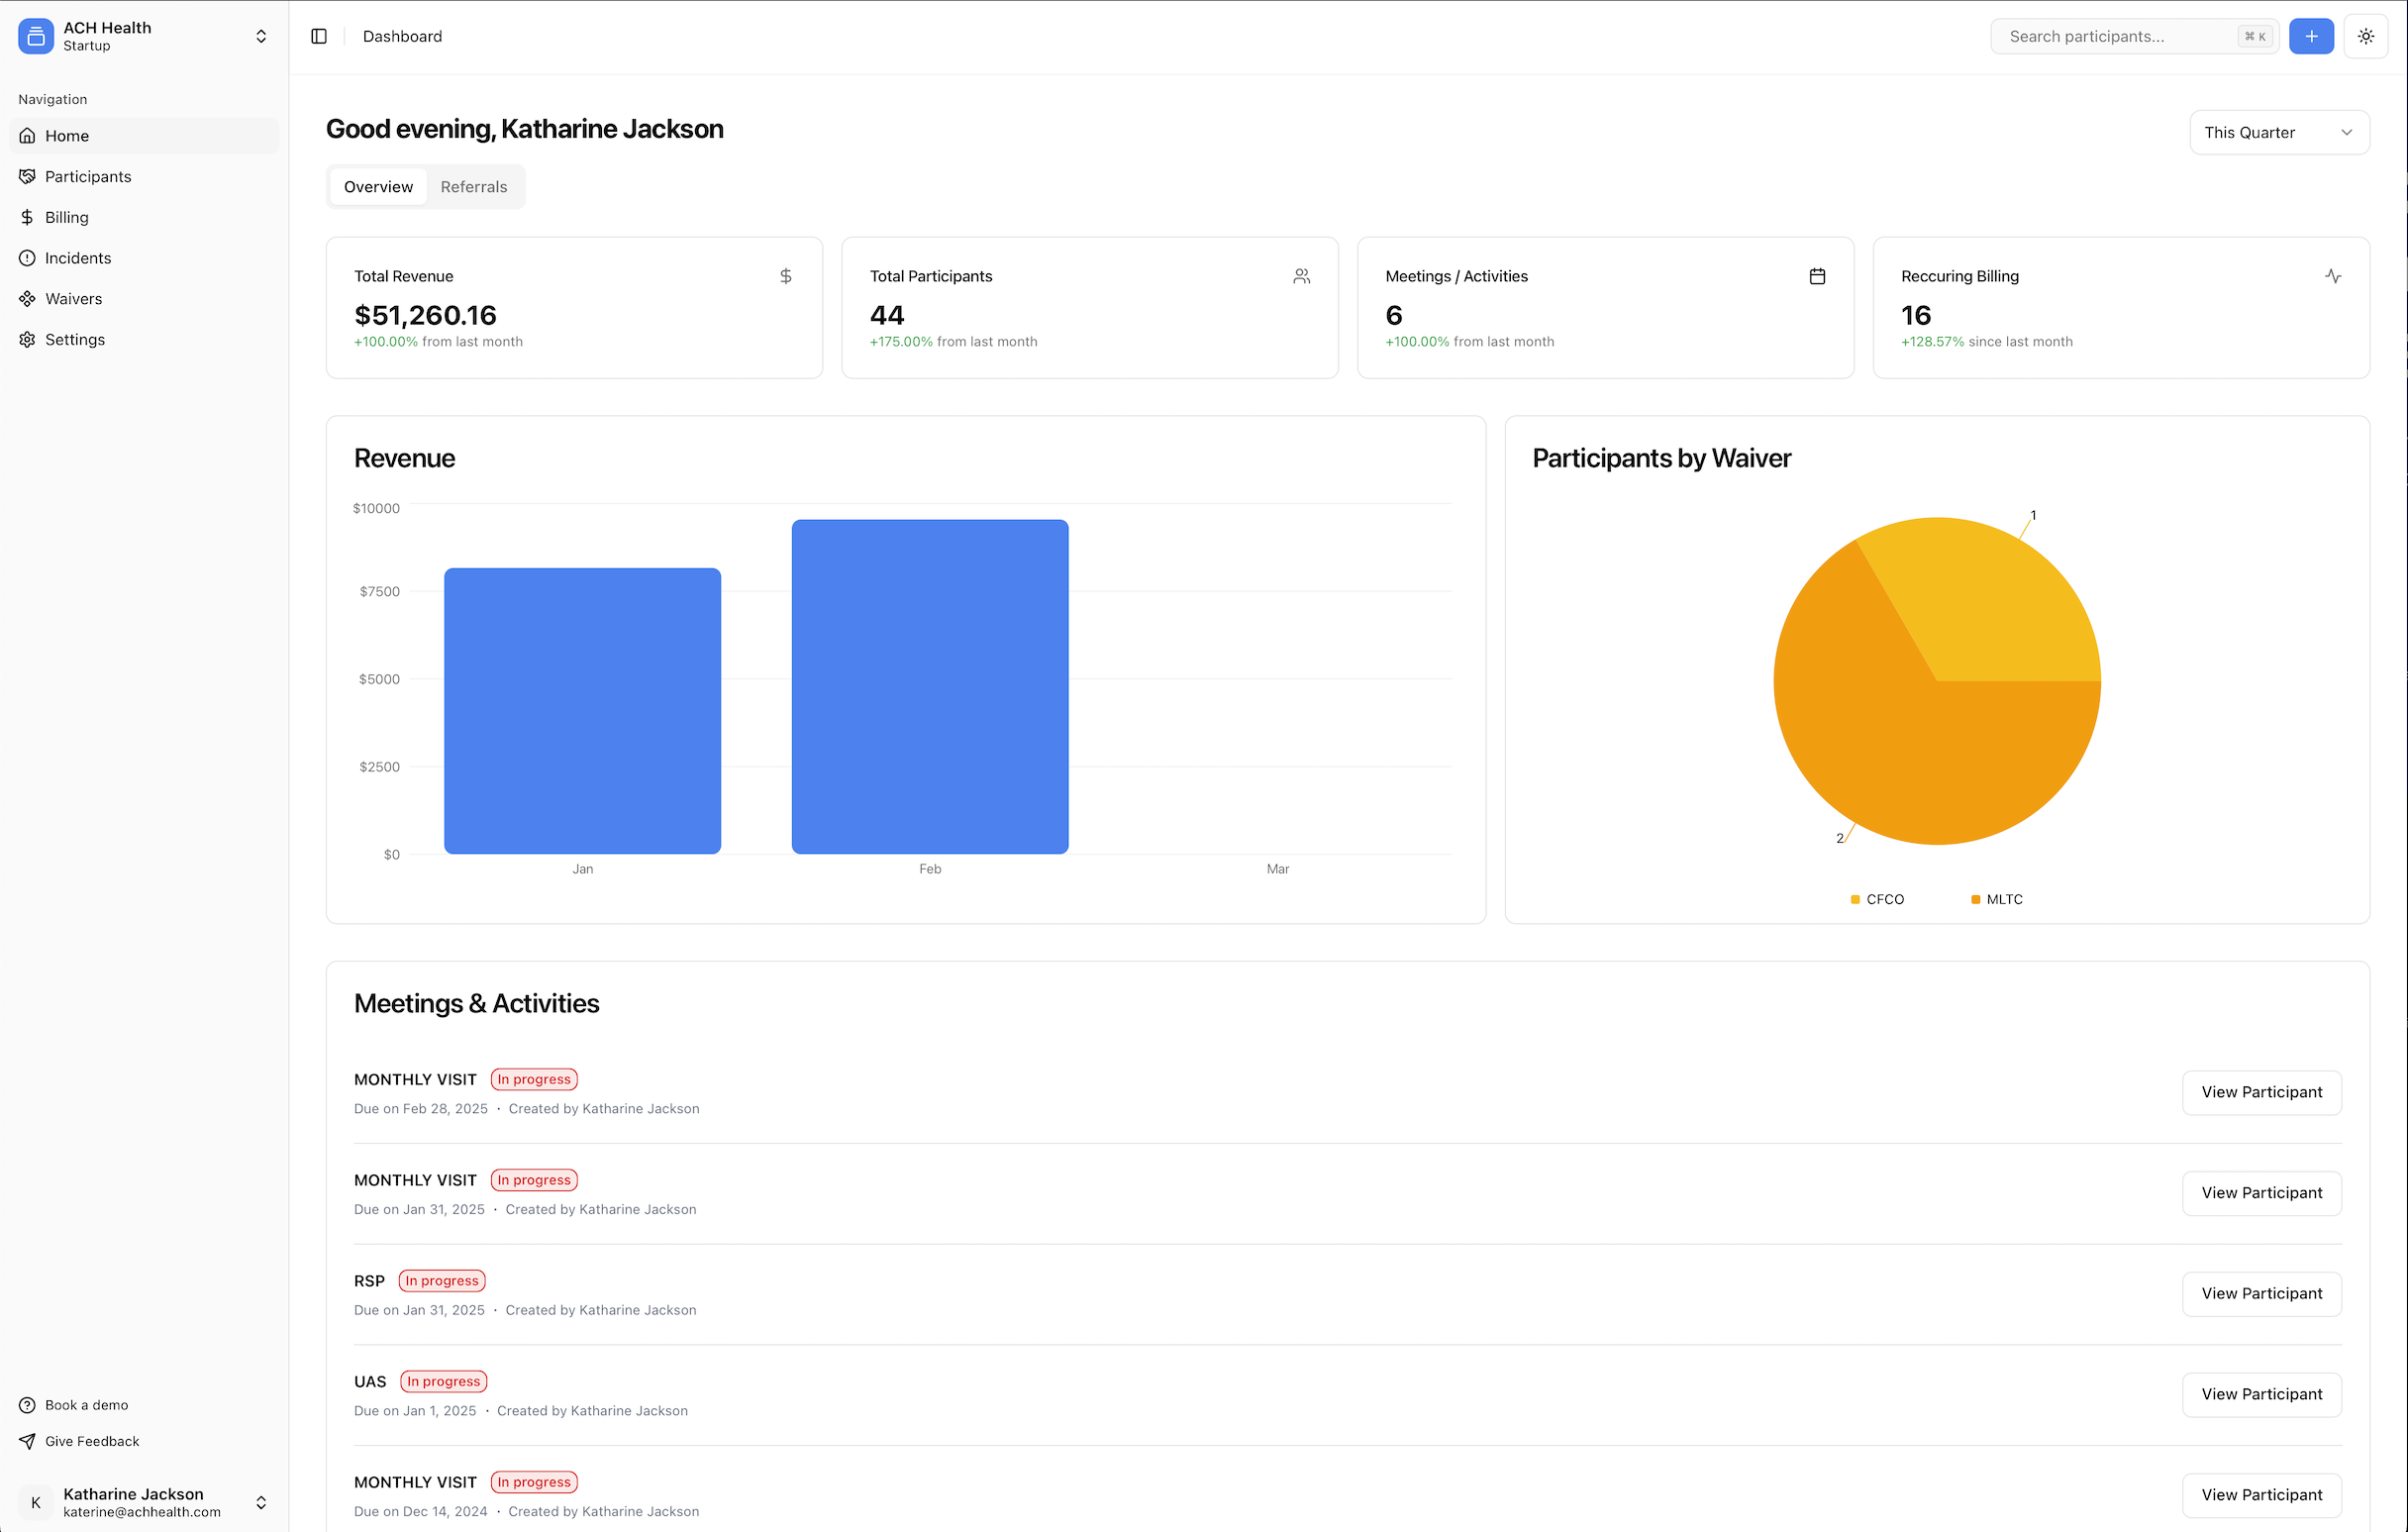Viewport: 2408px width, 1532px height.
Task: Click the dollar icon on Total Revenue card
Action: [x=786, y=276]
